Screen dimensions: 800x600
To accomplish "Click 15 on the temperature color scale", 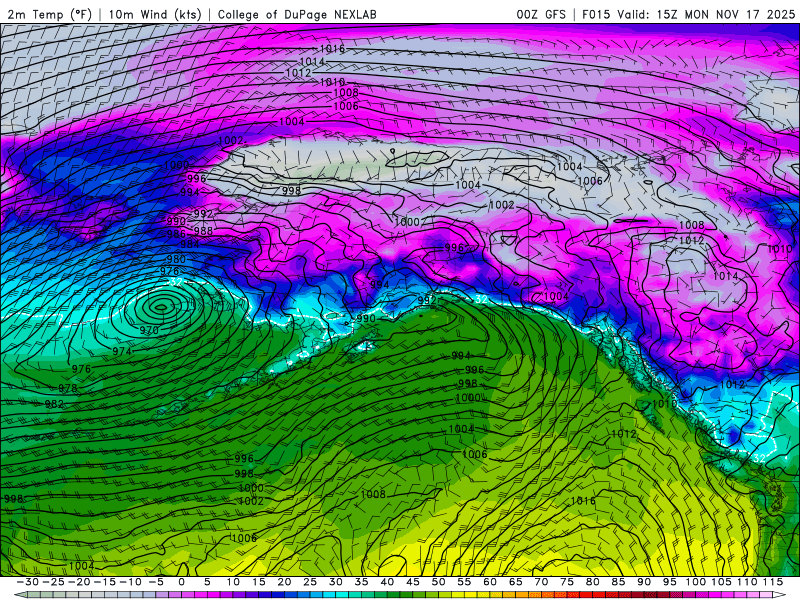I will click(259, 582).
